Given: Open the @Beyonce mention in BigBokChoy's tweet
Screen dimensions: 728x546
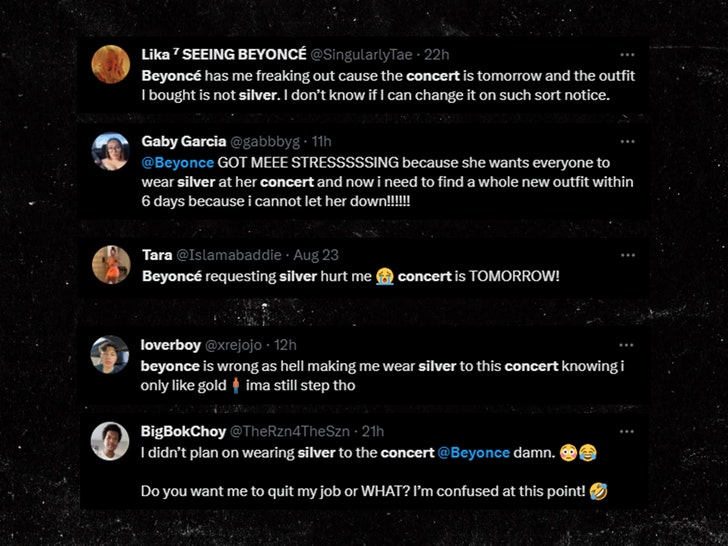Looking at the screenshot, I should [x=474, y=453].
